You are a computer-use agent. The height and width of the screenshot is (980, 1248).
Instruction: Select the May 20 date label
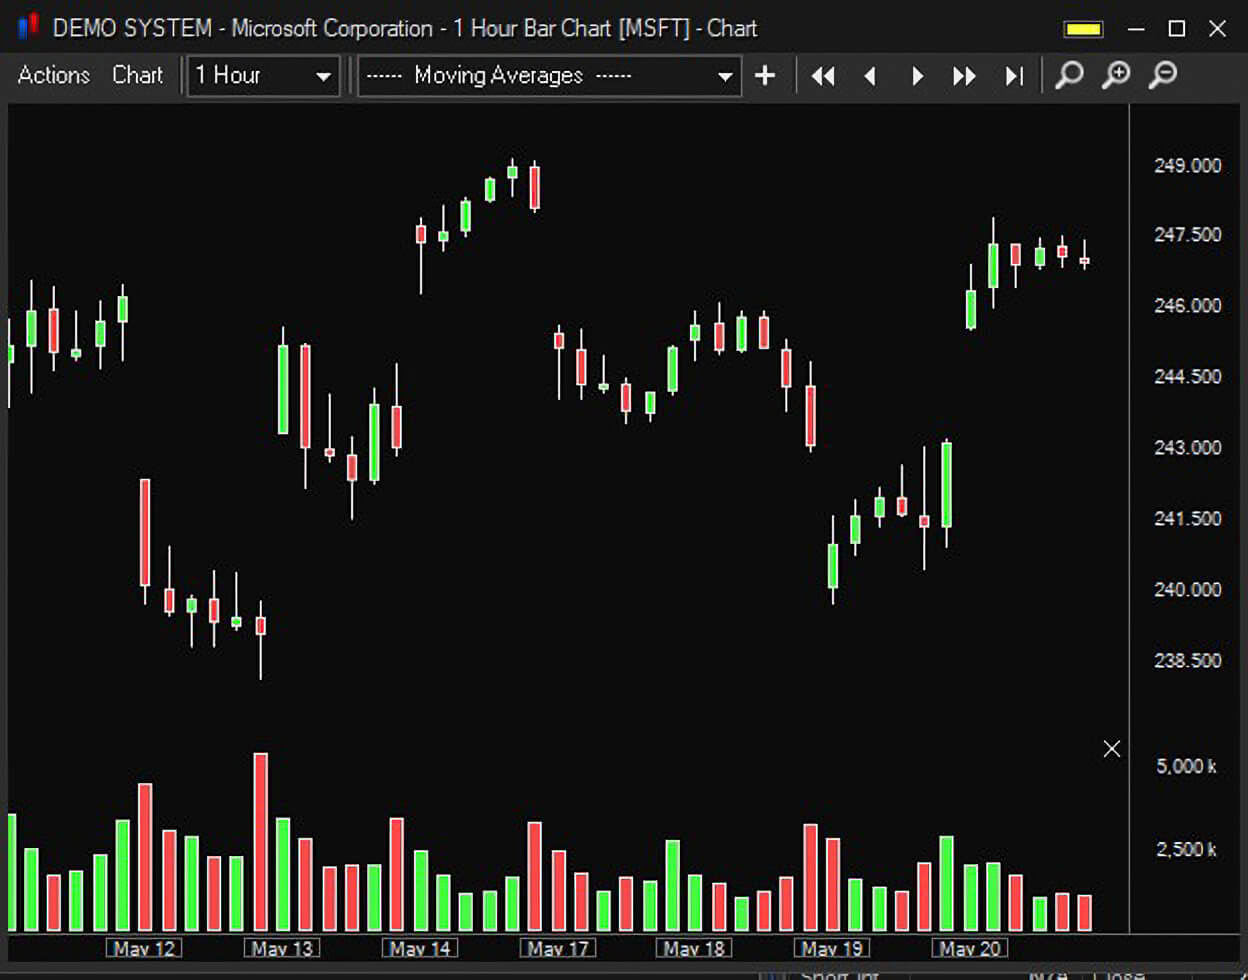[x=970, y=948]
